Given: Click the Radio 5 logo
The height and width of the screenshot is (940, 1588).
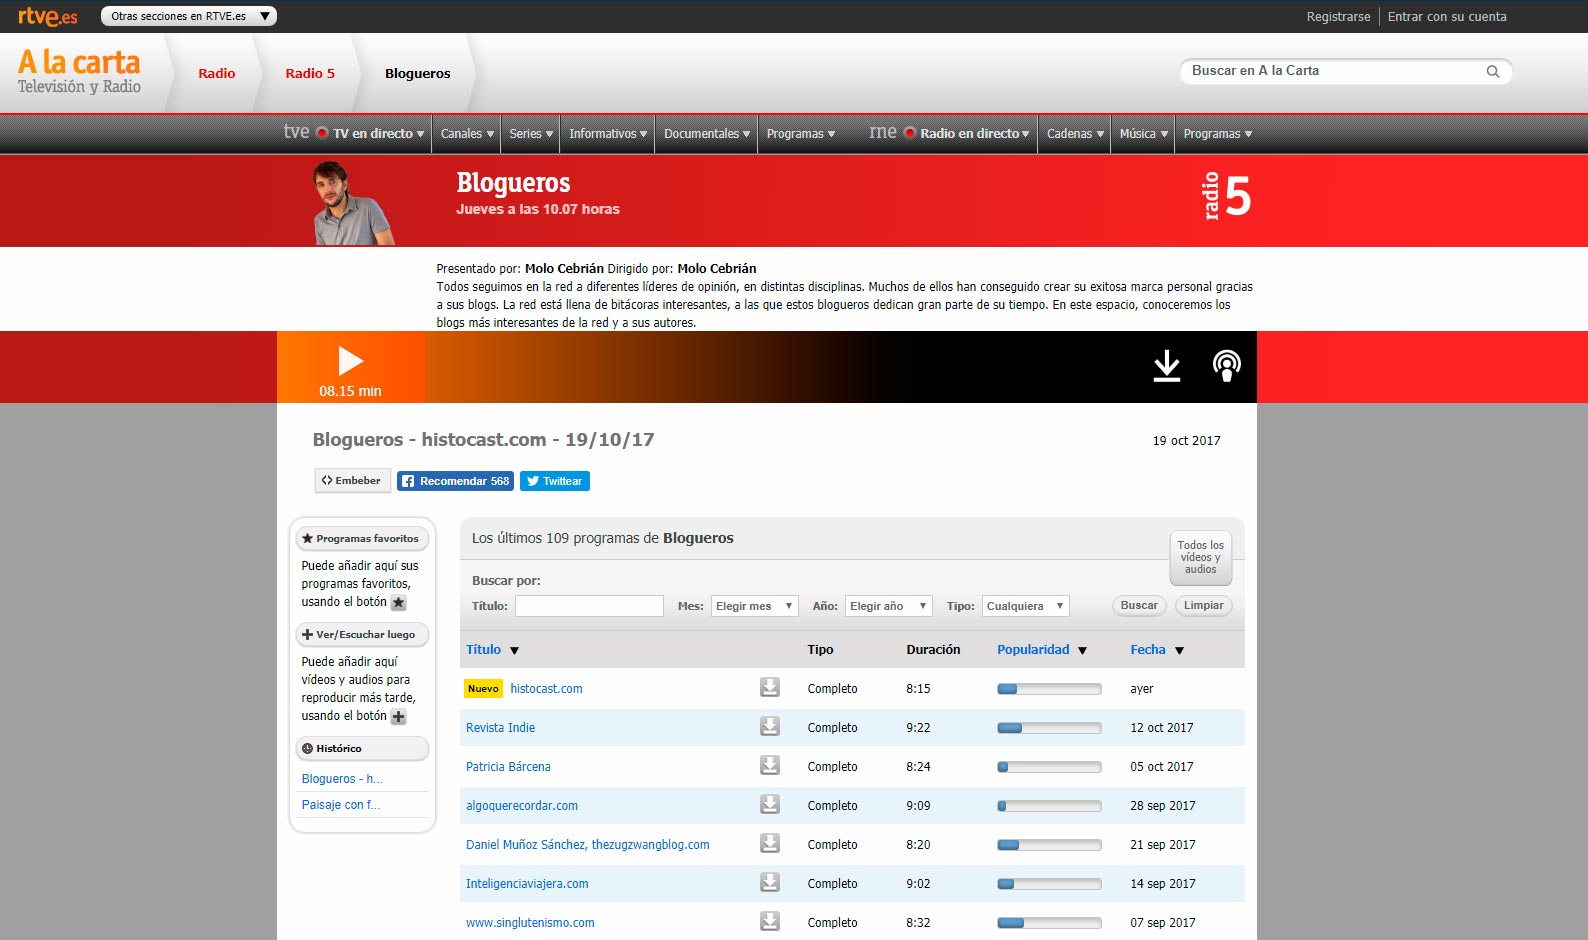Looking at the screenshot, I should coord(1226,196).
